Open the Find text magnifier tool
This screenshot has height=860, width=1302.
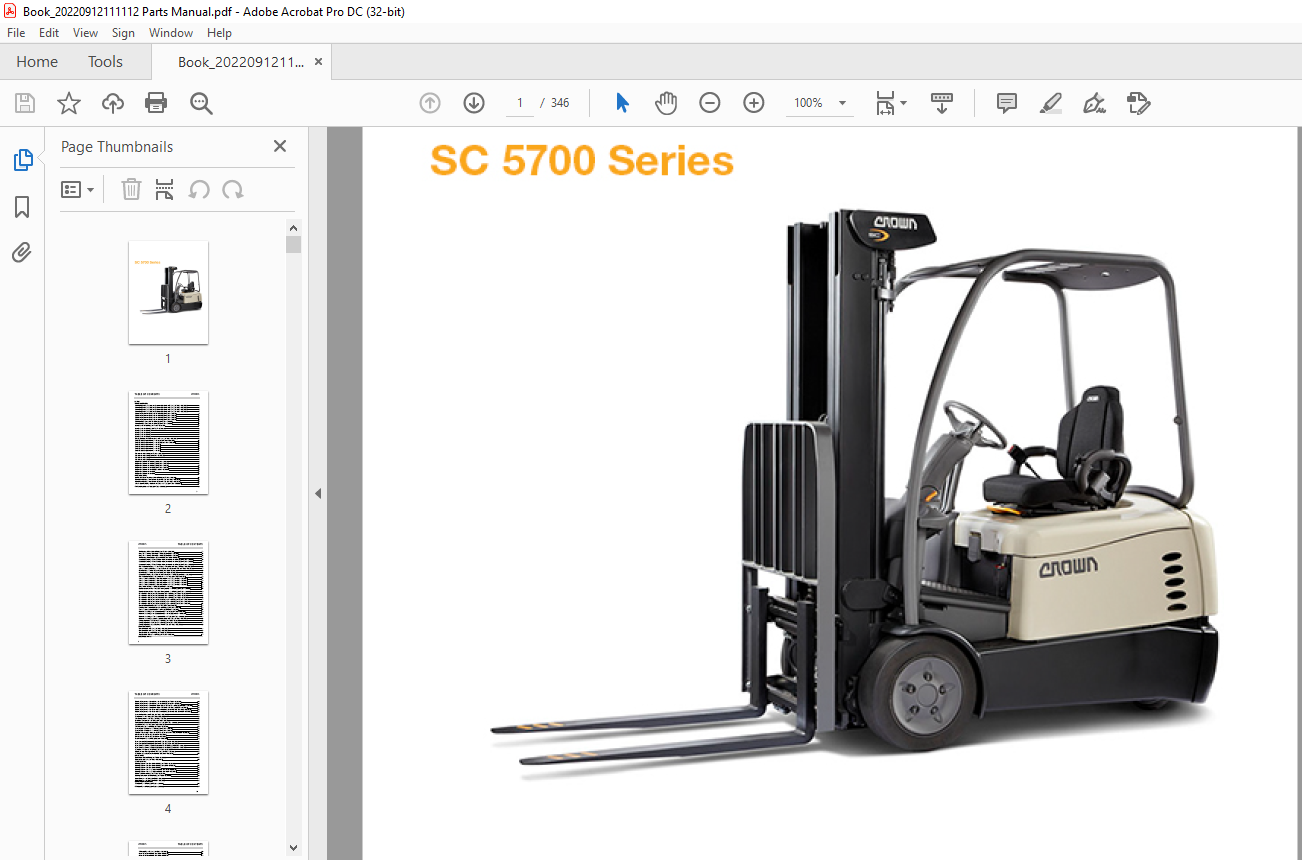201,103
